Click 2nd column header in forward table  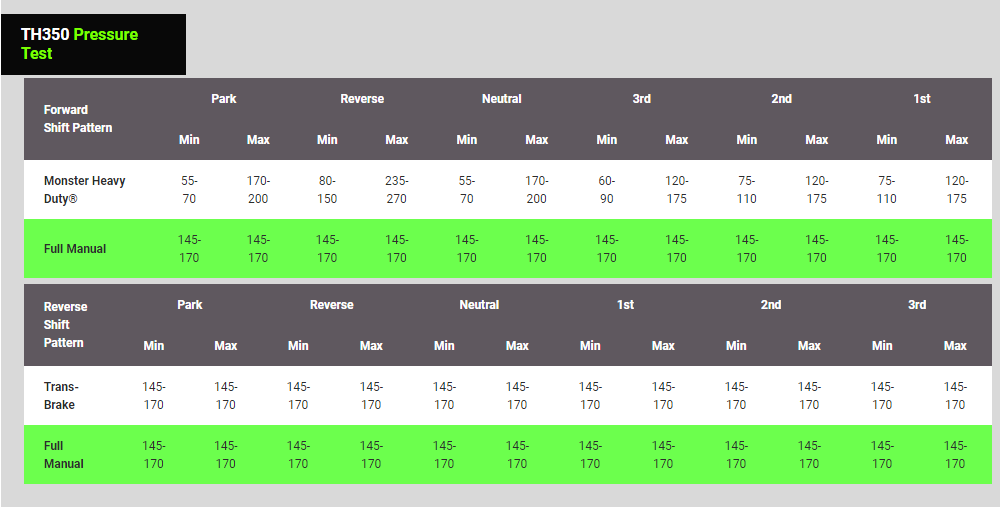pyautogui.click(x=782, y=99)
